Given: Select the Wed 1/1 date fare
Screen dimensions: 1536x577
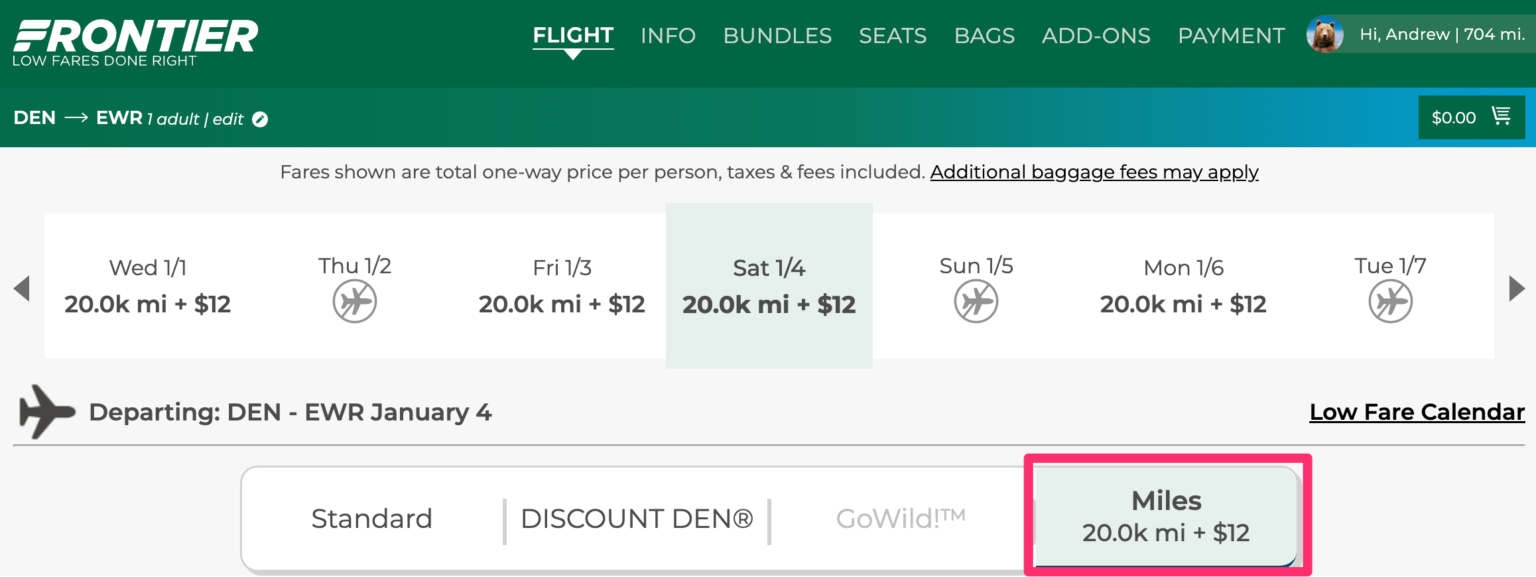Looking at the screenshot, I should pos(148,286).
